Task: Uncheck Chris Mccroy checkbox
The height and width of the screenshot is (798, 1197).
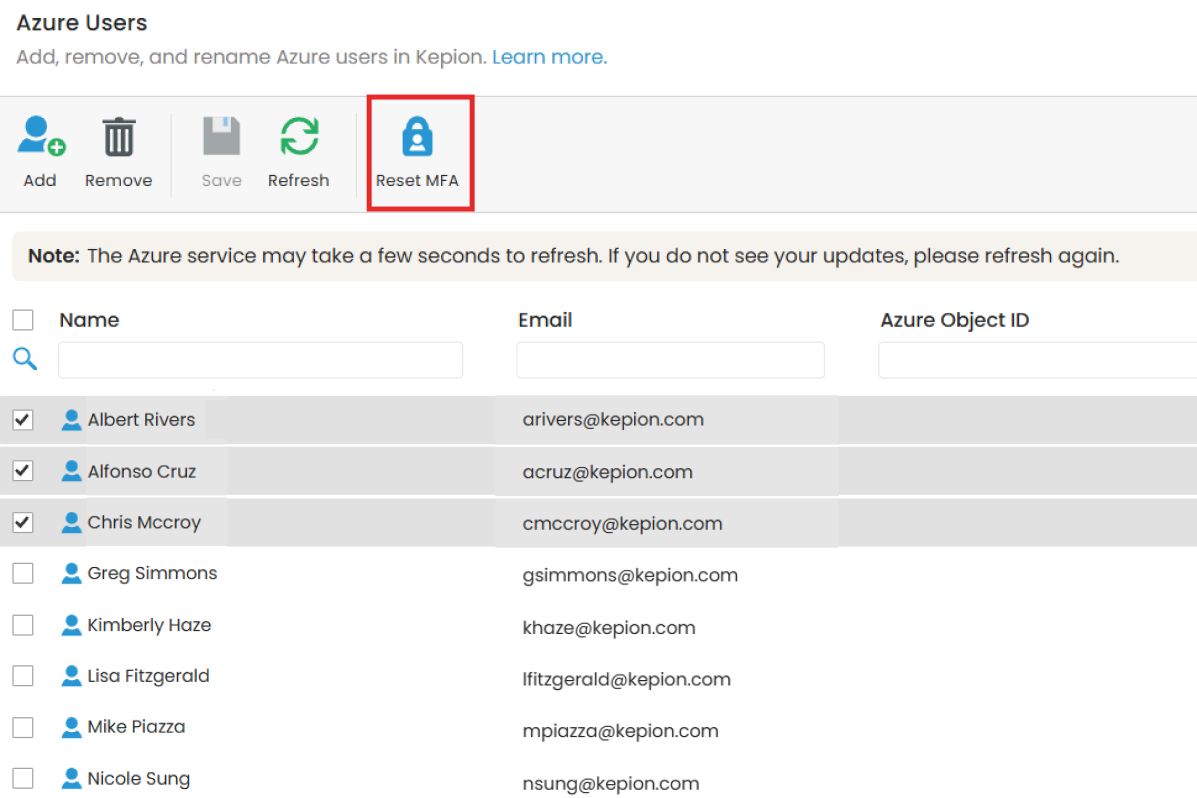Action: (23, 522)
